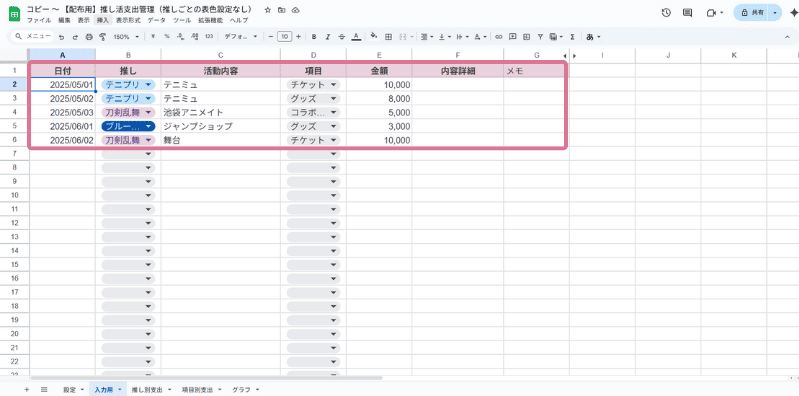This screenshot has width=799, height=396.
Task: Open the filter views dropdown
Action: (556, 37)
